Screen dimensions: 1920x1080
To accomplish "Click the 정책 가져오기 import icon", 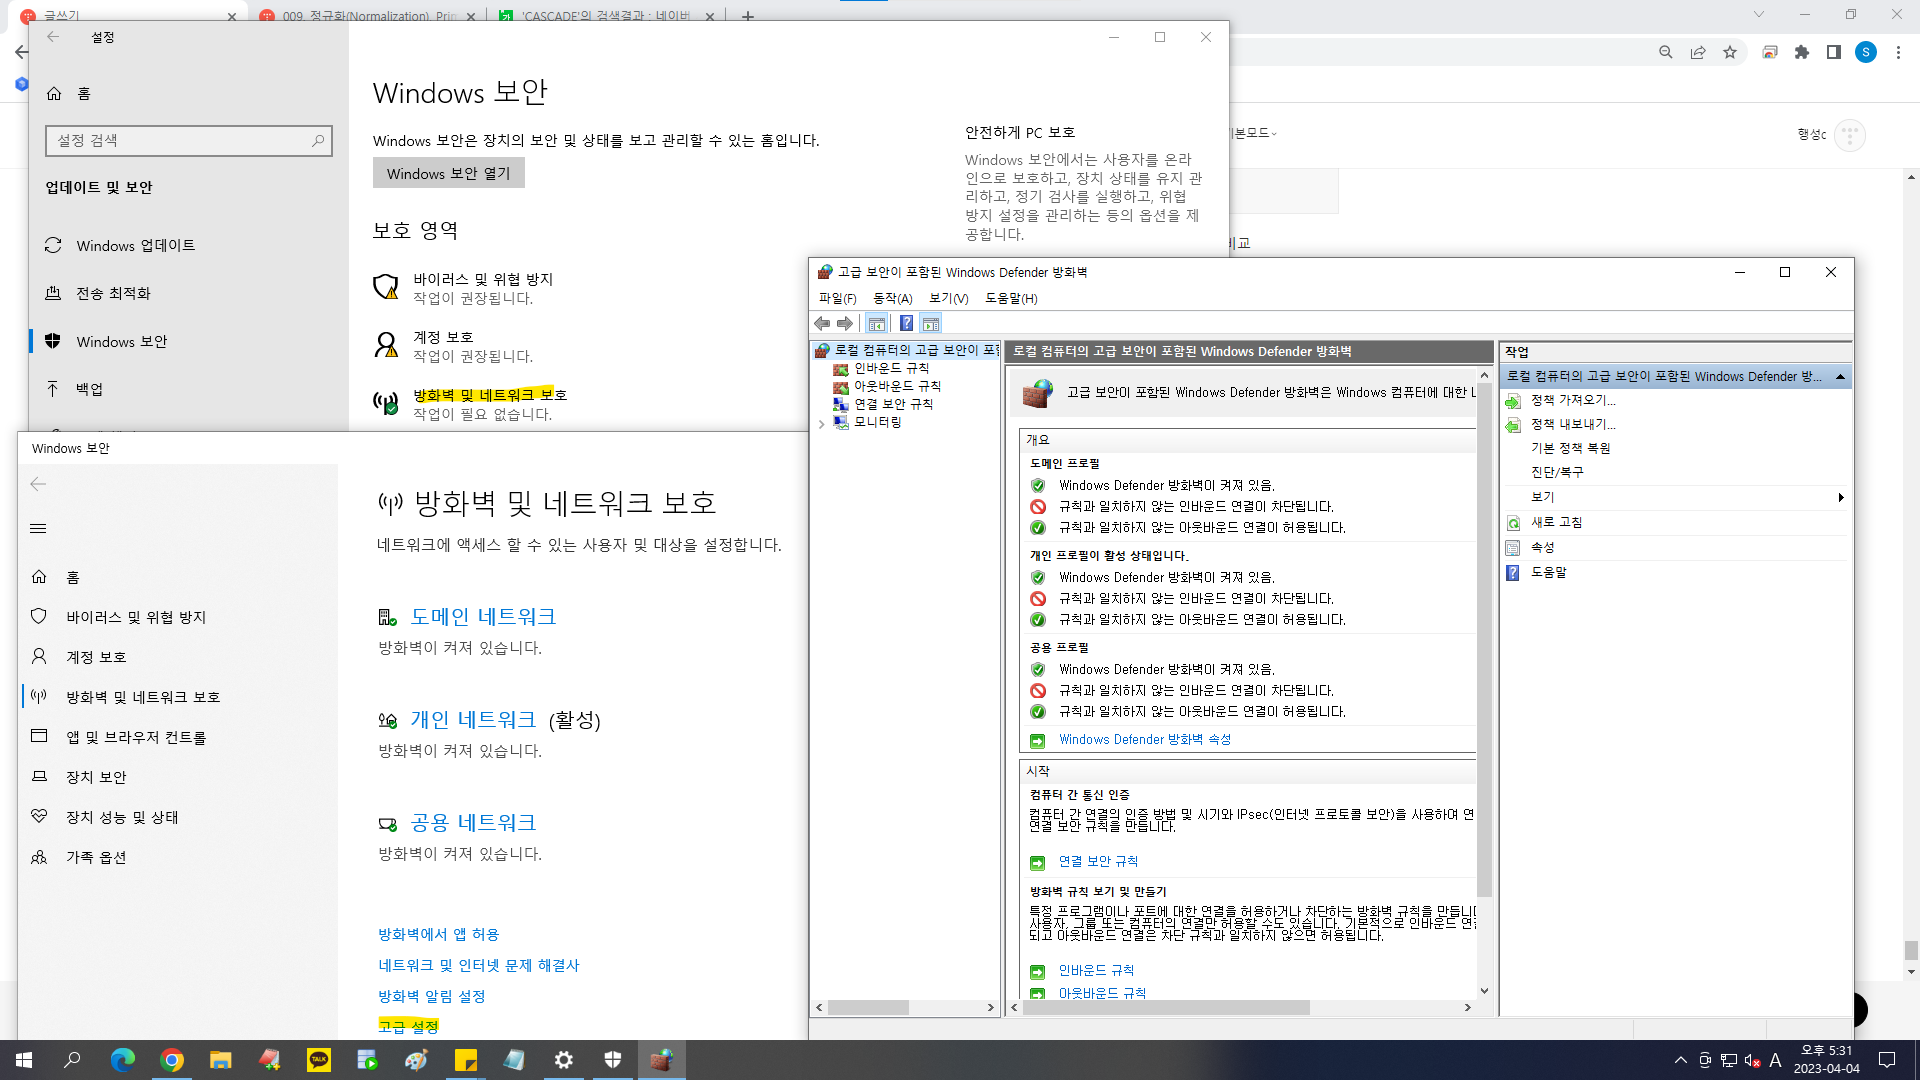I will click(x=1513, y=401).
